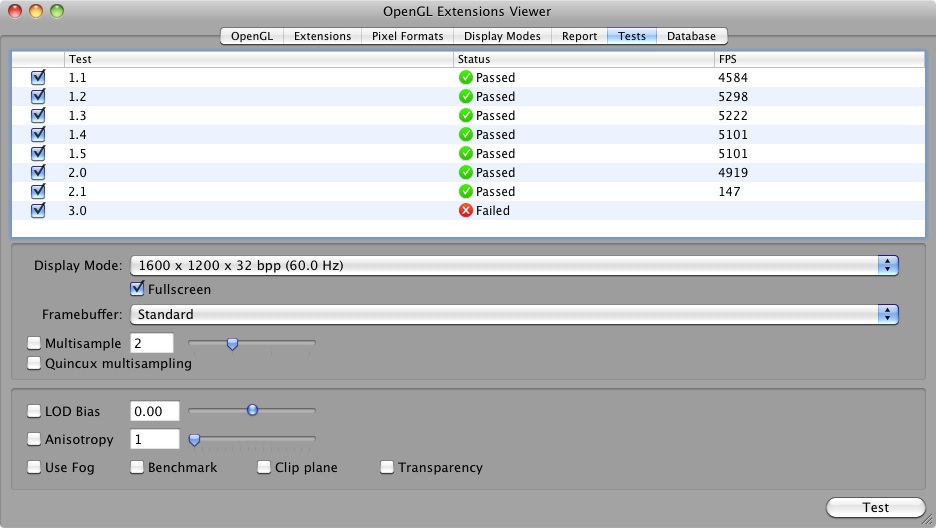Select the FPS value 5298

(x=733, y=97)
